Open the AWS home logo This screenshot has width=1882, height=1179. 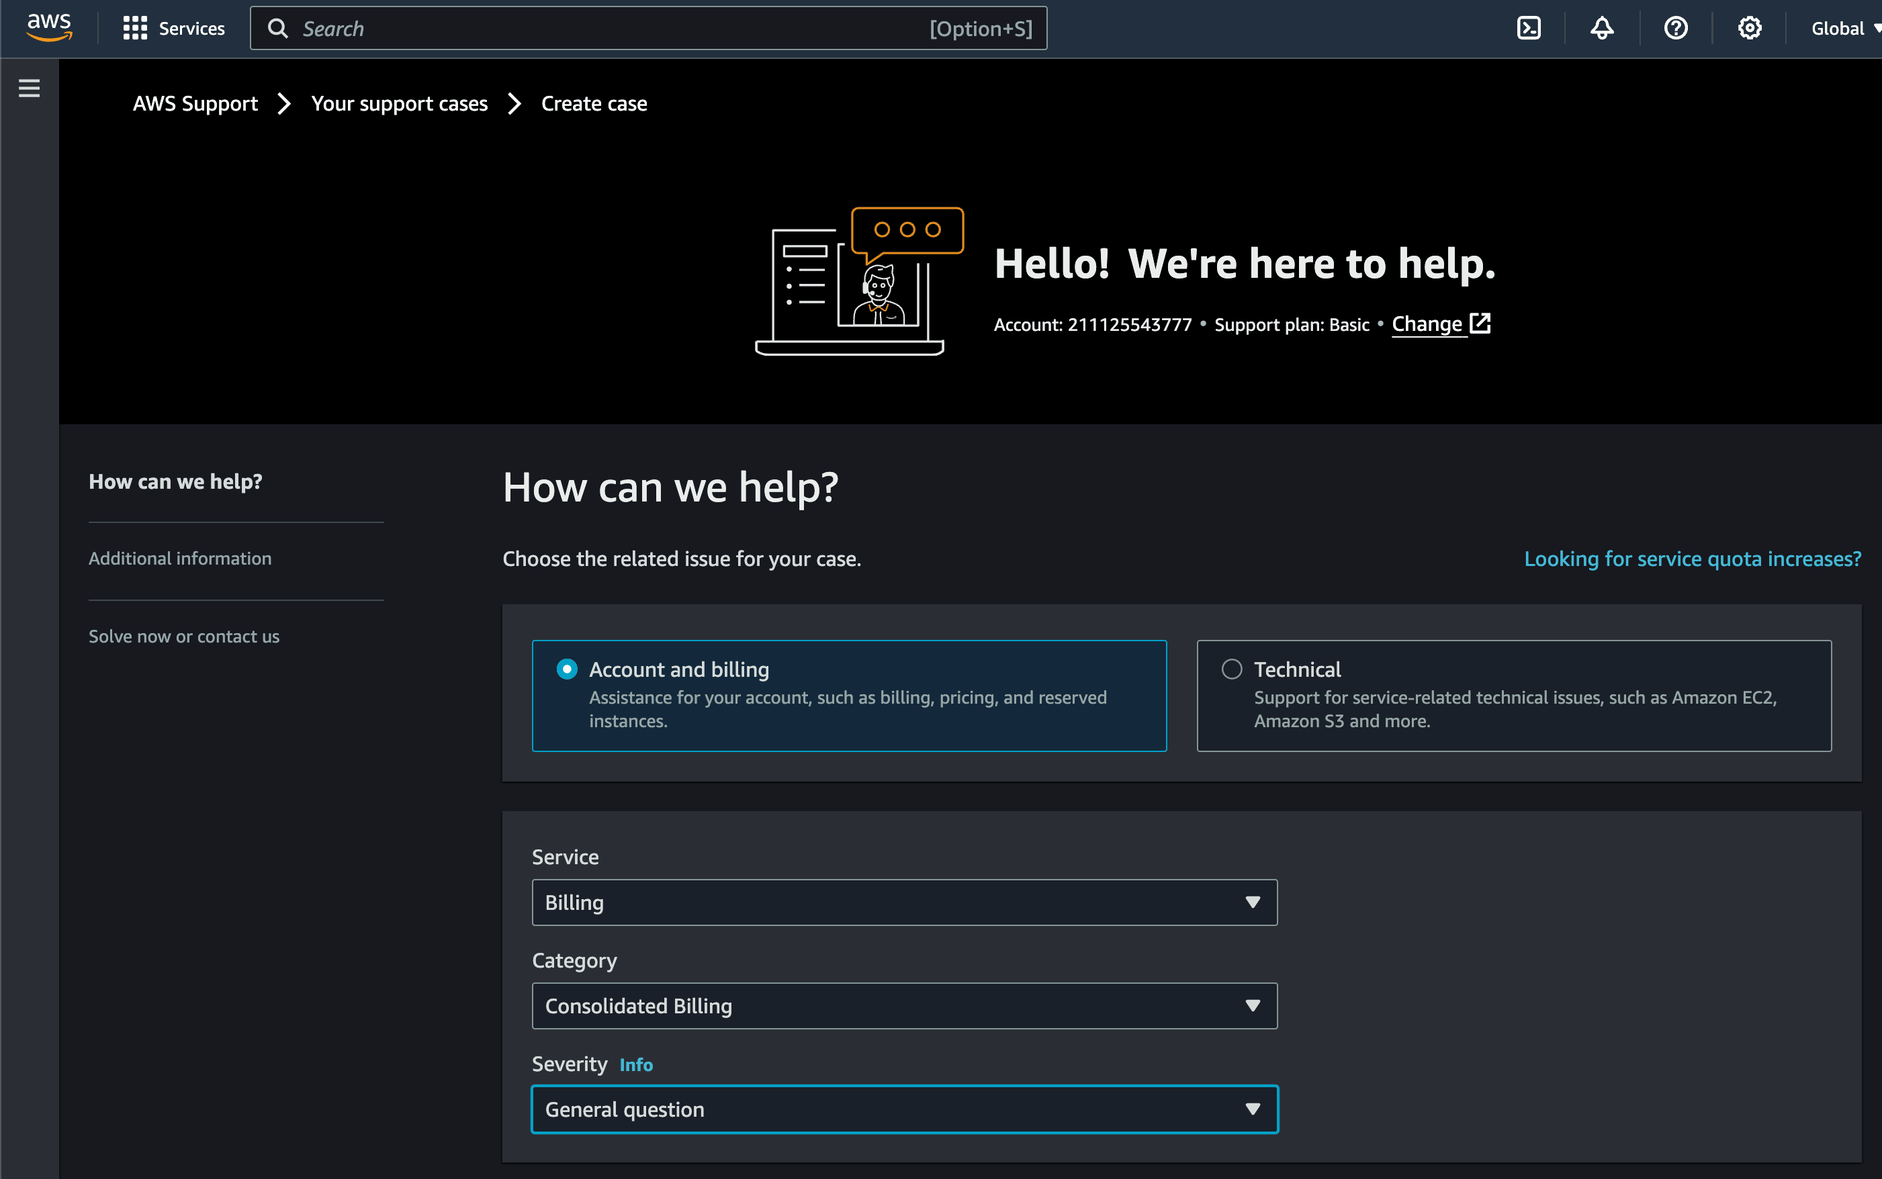[x=49, y=28]
